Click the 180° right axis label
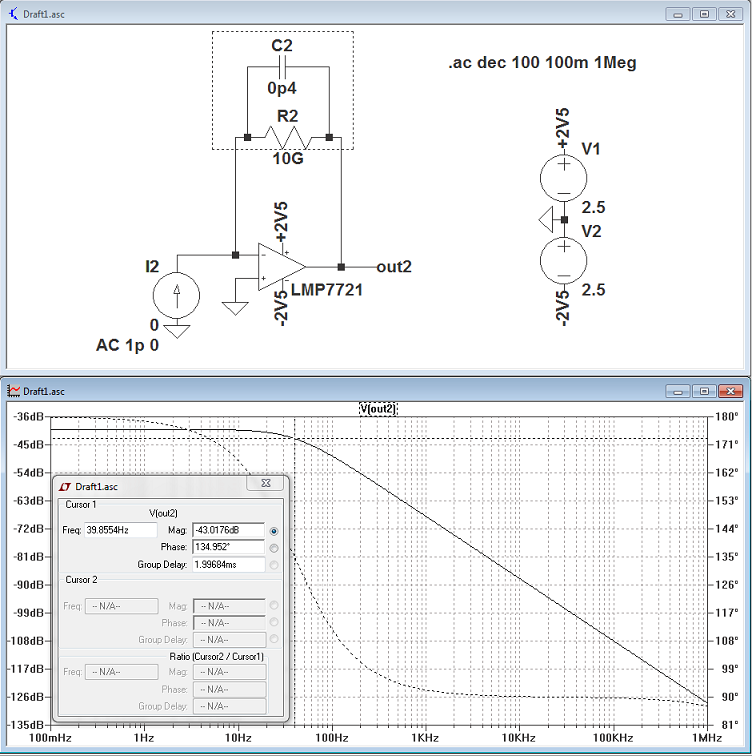Image resolution: width=752 pixels, height=756 pixels. point(726,417)
